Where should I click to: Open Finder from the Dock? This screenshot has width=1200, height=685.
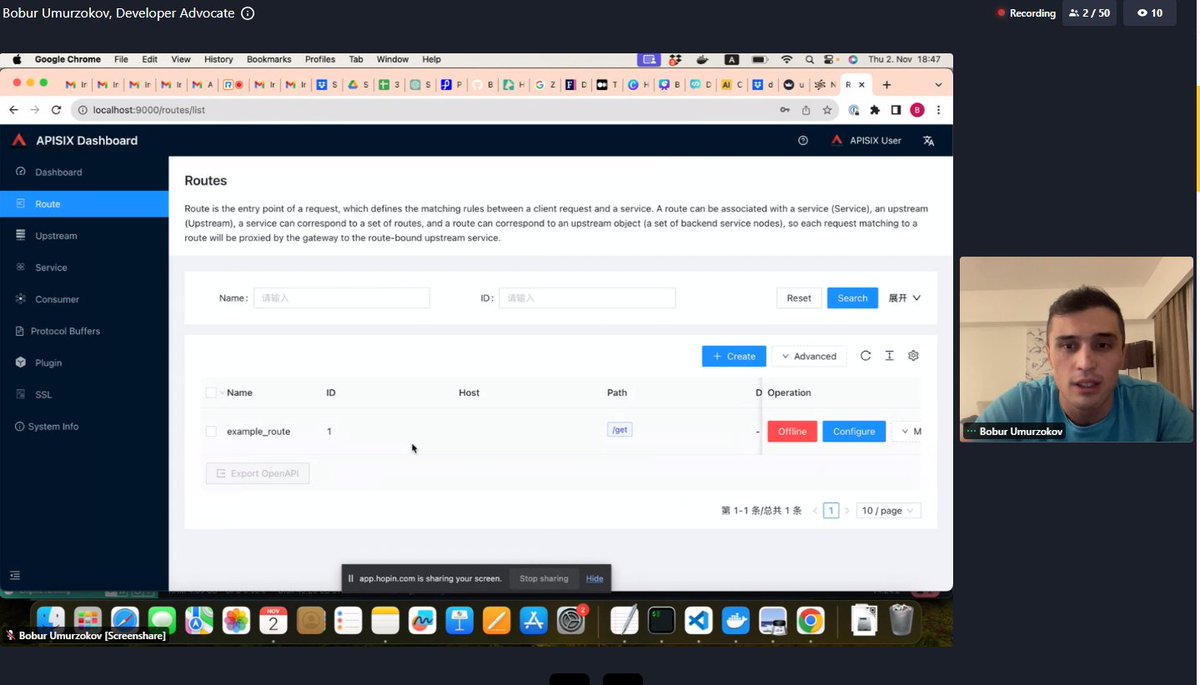point(51,621)
